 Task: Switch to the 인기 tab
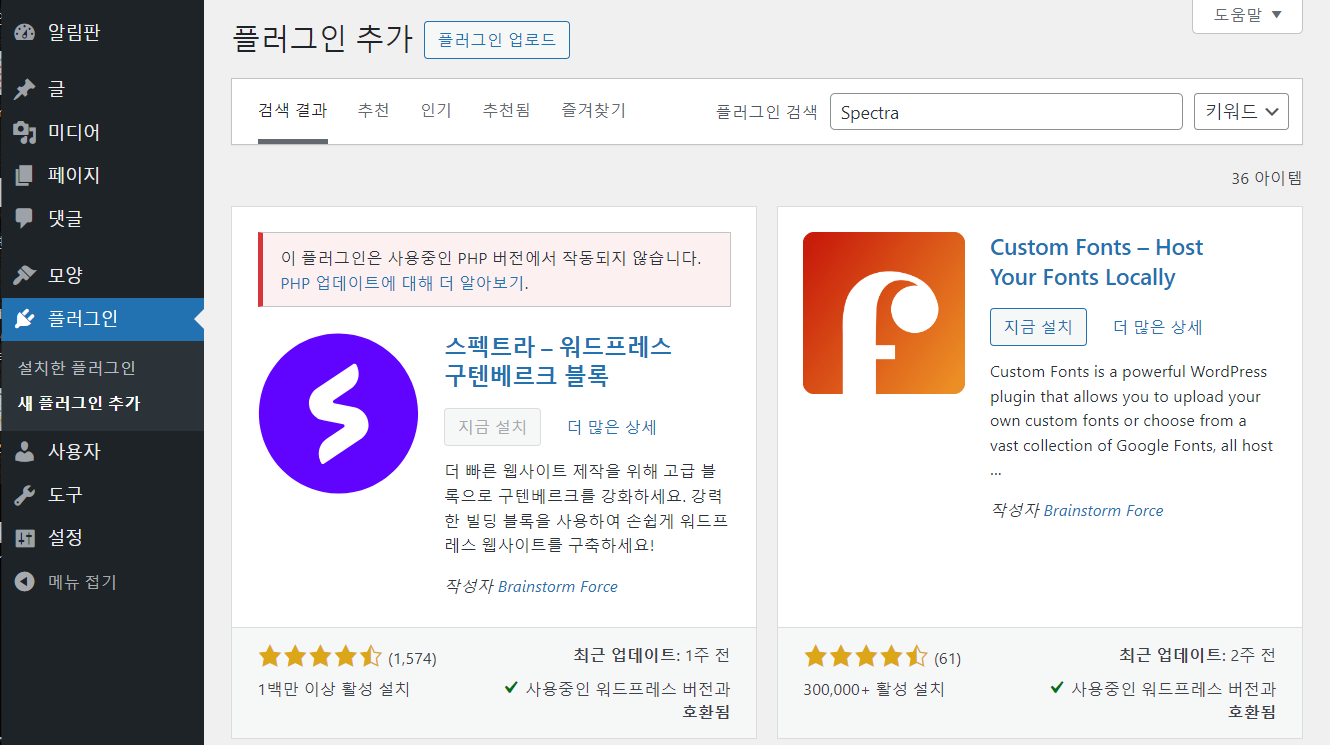pos(436,111)
